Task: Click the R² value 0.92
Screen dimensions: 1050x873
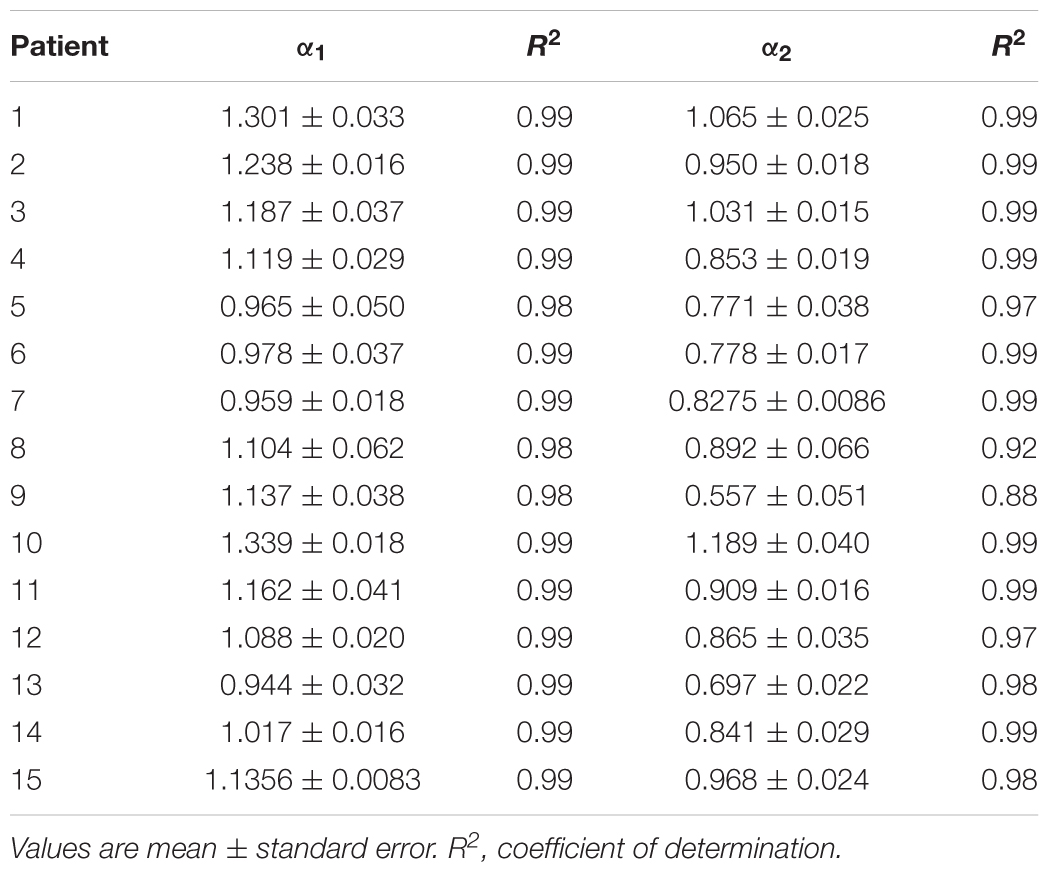Action: [x=1009, y=449]
